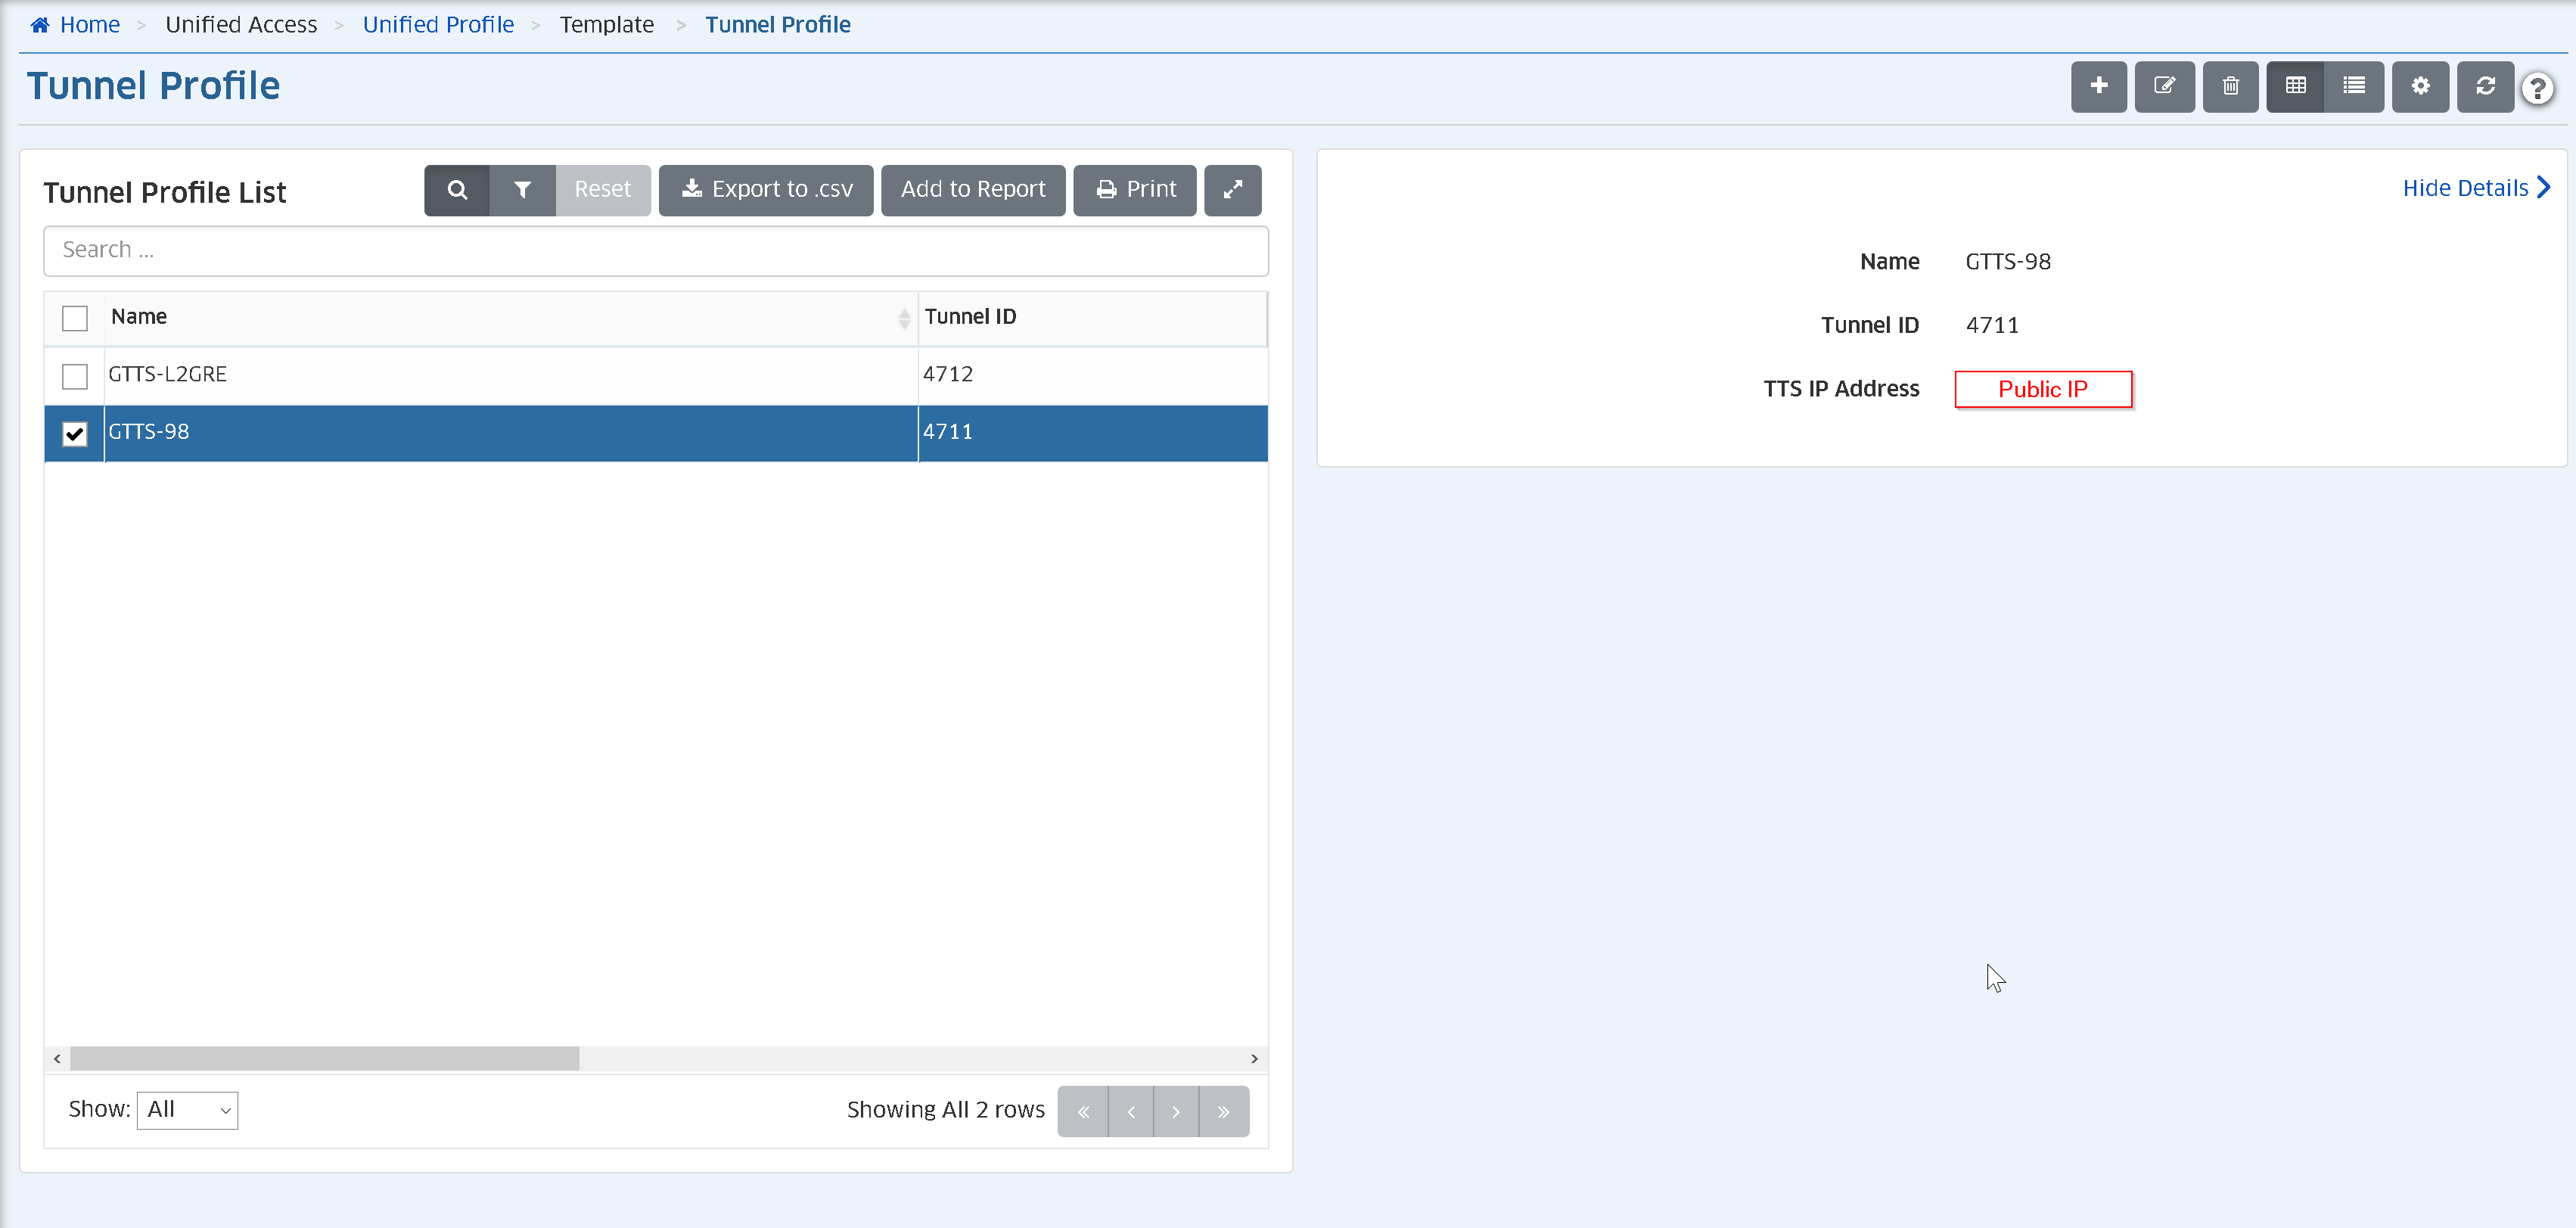Open help question mark icon
This screenshot has height=1228, width=2576.
click(2537, 89)
